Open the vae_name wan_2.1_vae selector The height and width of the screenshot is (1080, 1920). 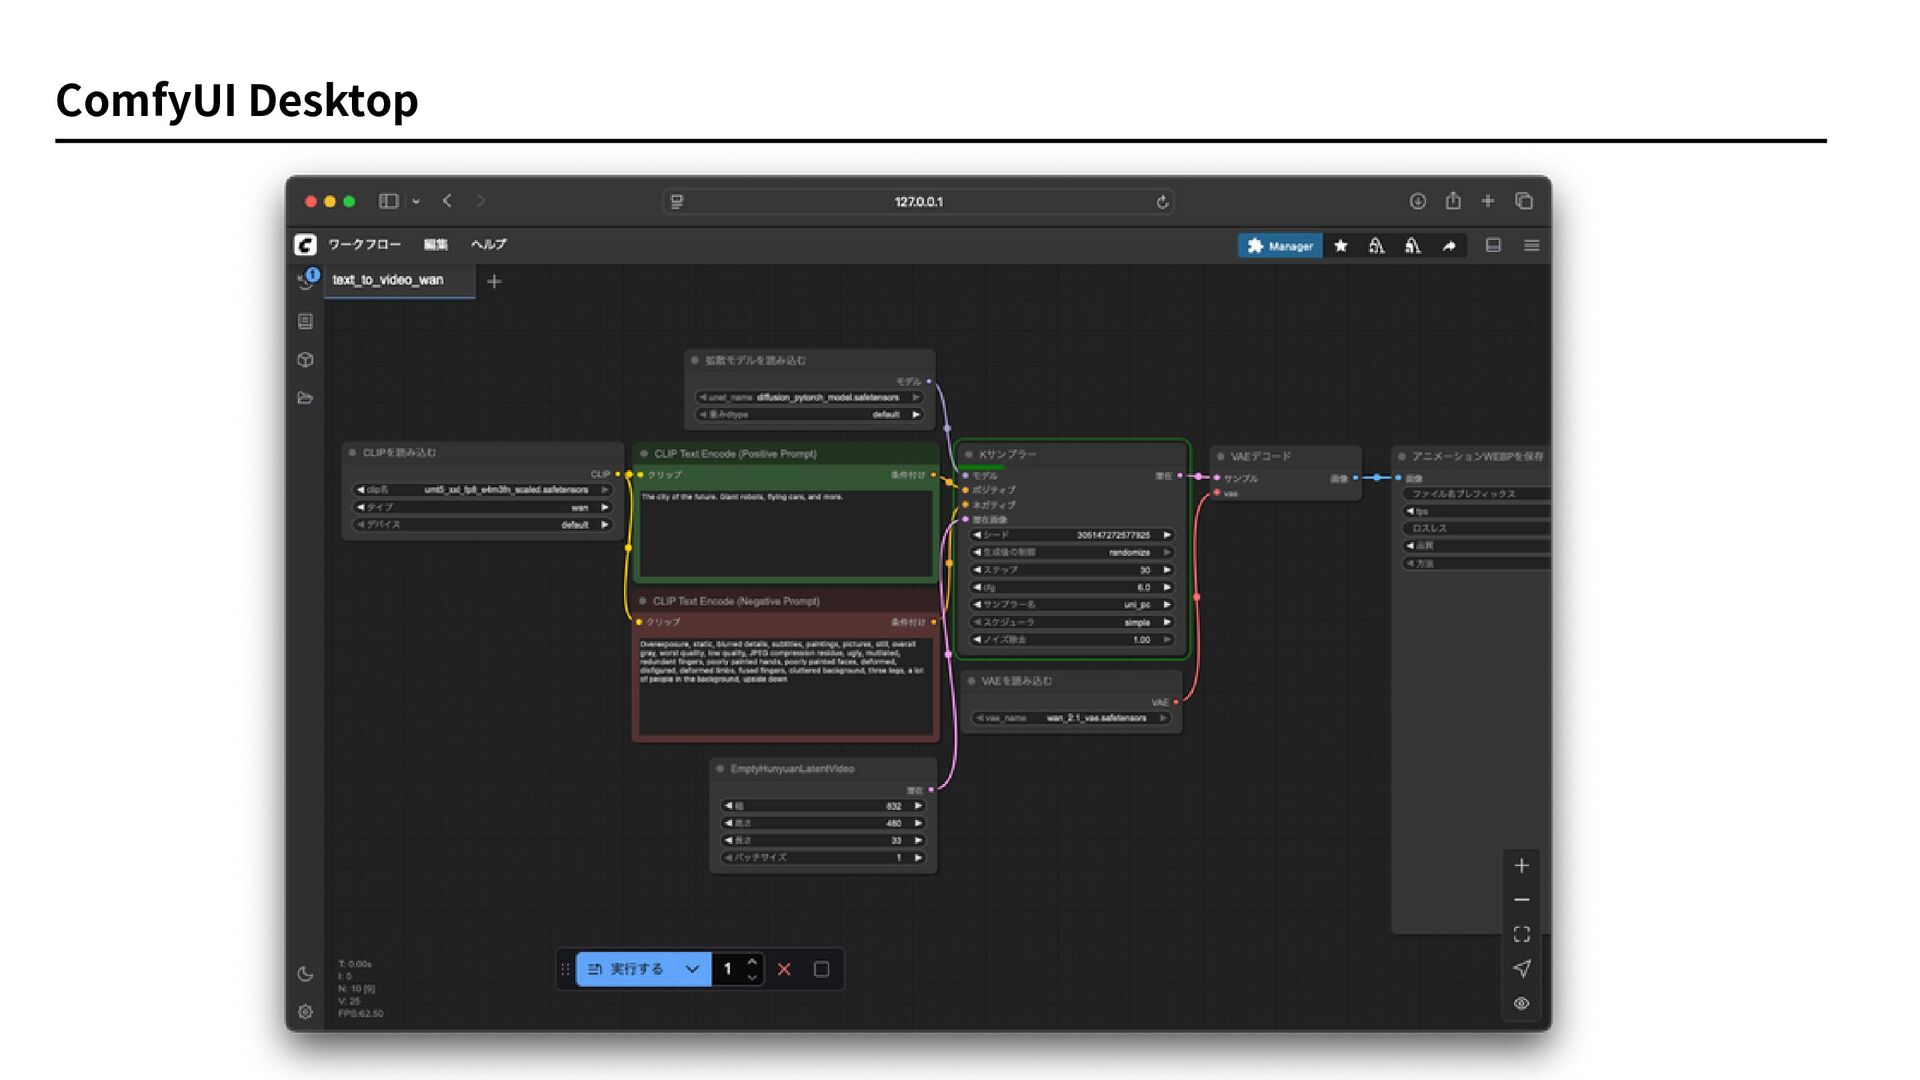coord(1071,718)
